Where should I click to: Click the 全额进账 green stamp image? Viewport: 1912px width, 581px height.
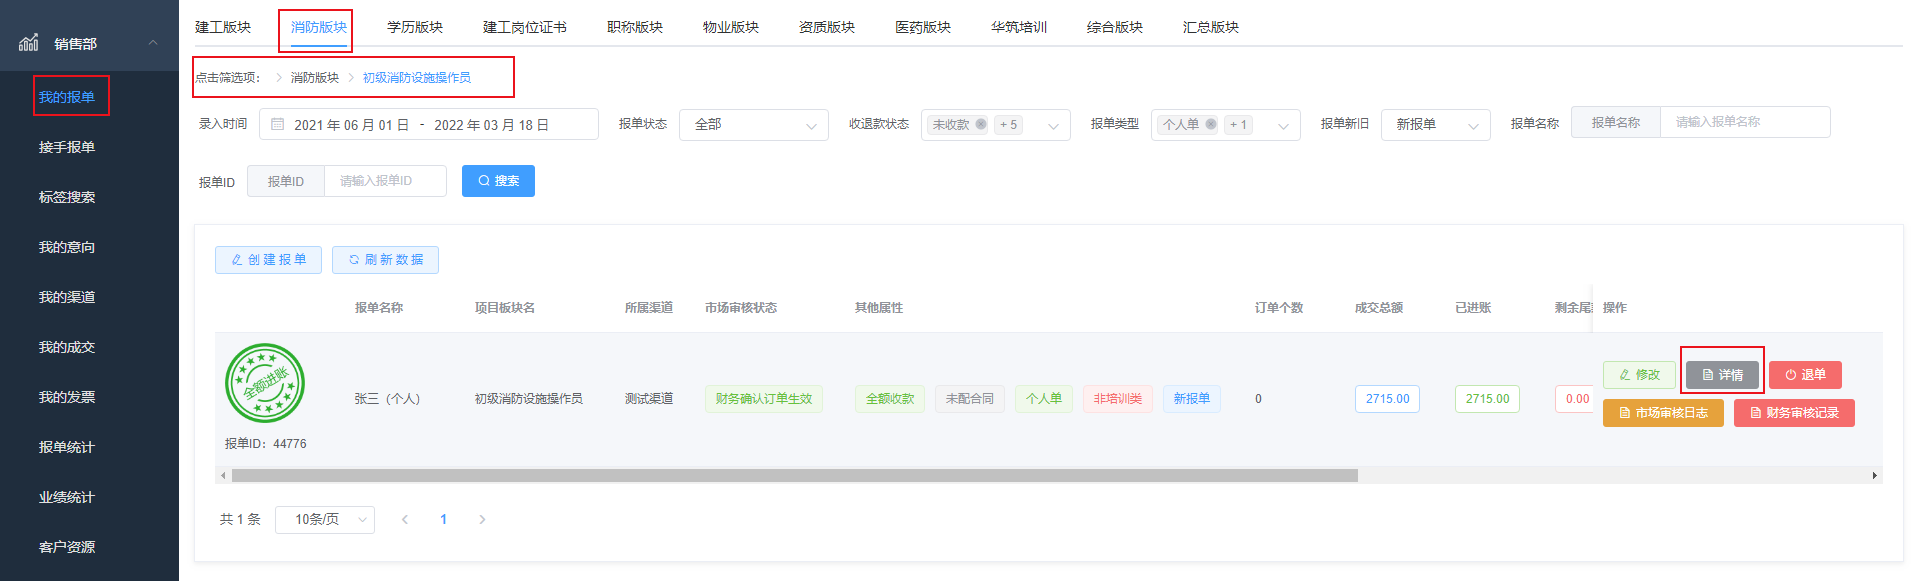[265, 384]
